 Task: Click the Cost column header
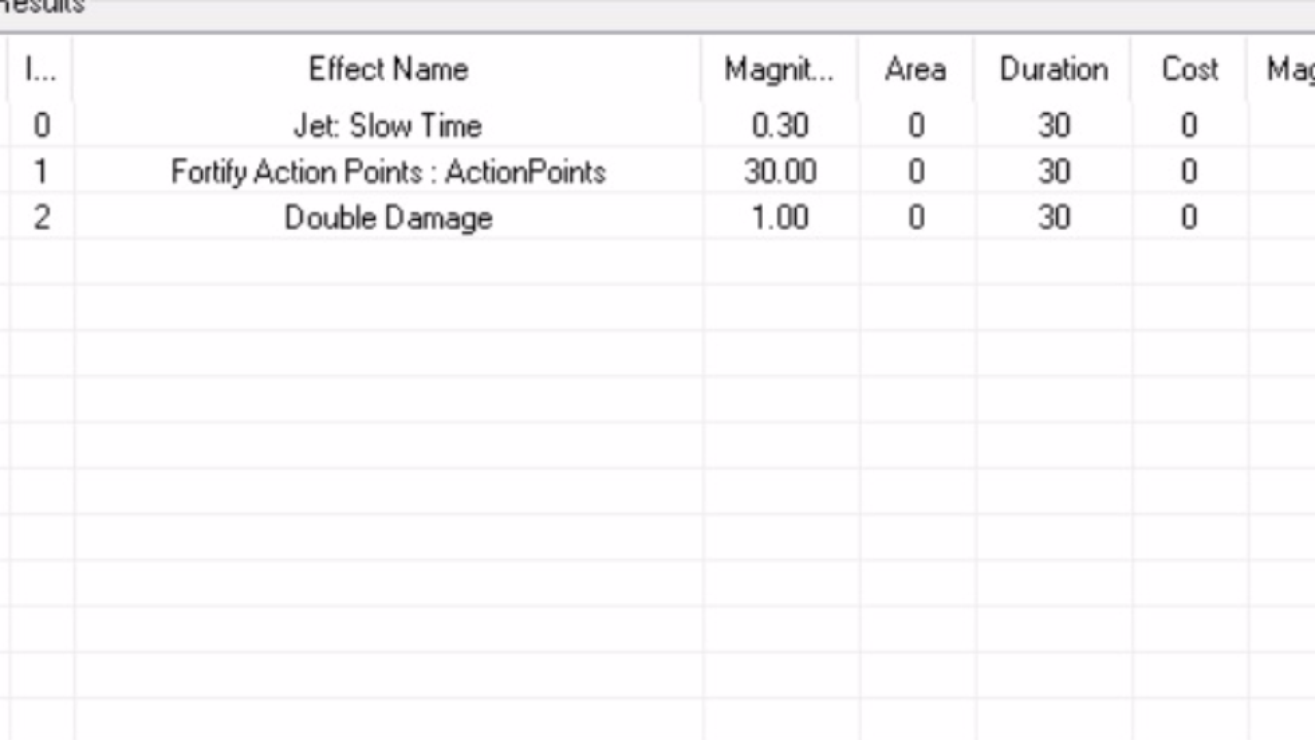pyautogui.click(x=1189, y=70)
